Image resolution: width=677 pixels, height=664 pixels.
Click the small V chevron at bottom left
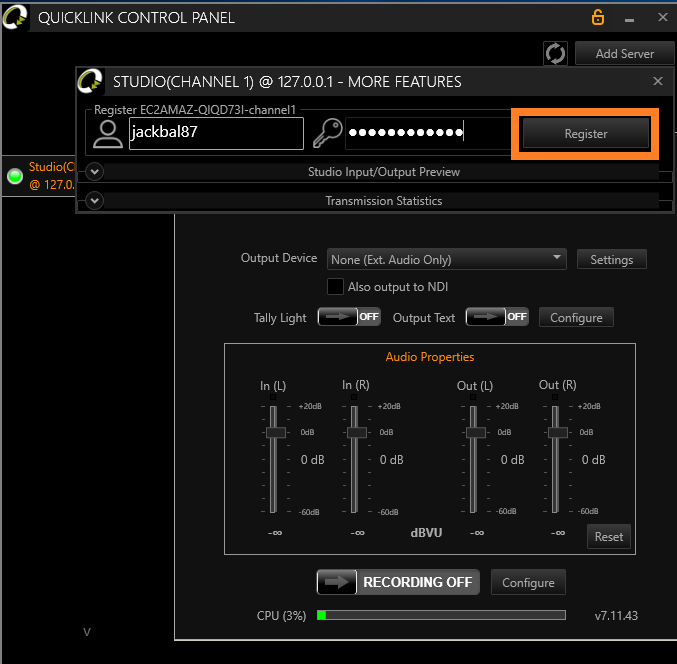click(87, 632)
